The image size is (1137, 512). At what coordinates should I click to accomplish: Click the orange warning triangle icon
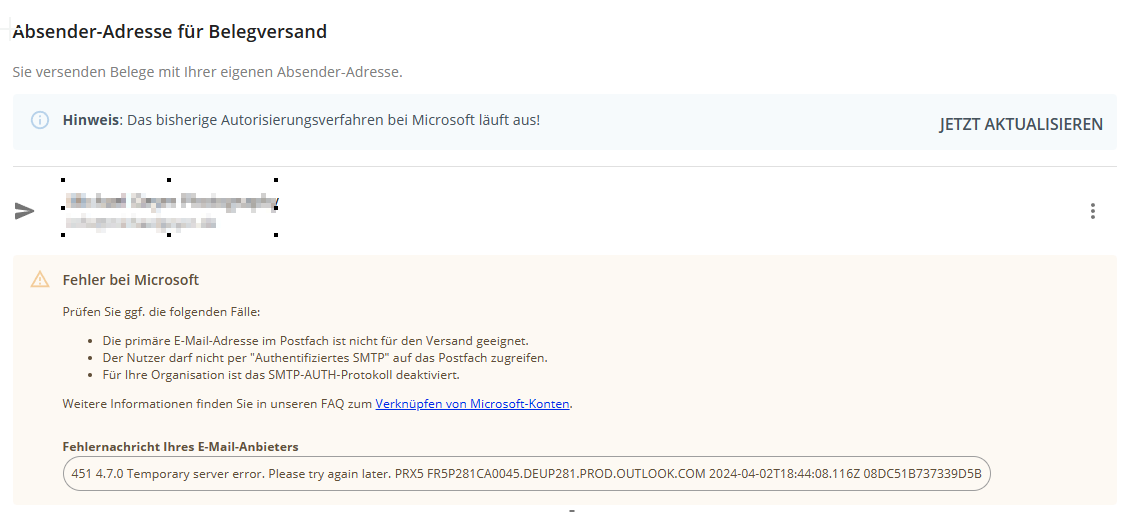coord(40,280)
